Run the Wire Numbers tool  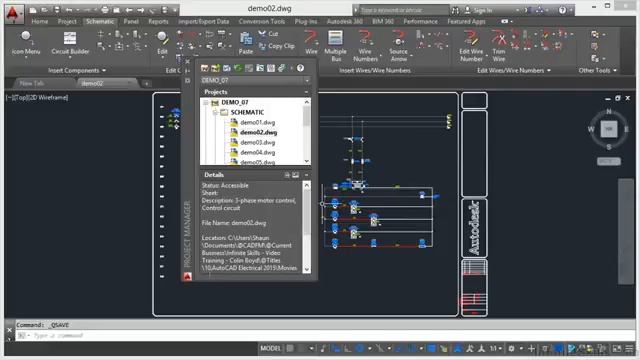pos(365,46)
